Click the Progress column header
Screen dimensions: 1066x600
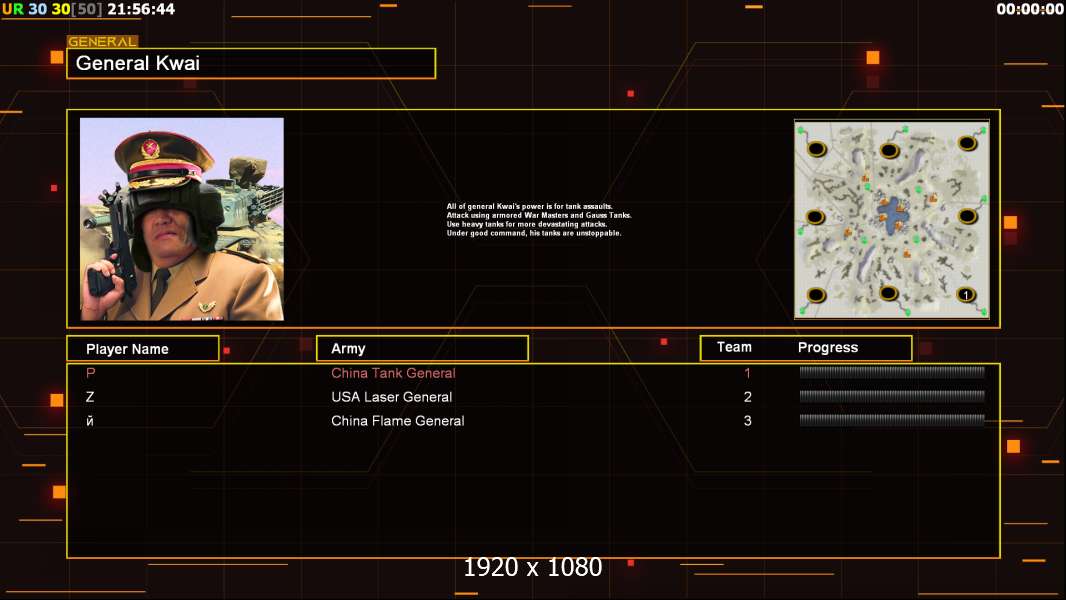point(828,347)
